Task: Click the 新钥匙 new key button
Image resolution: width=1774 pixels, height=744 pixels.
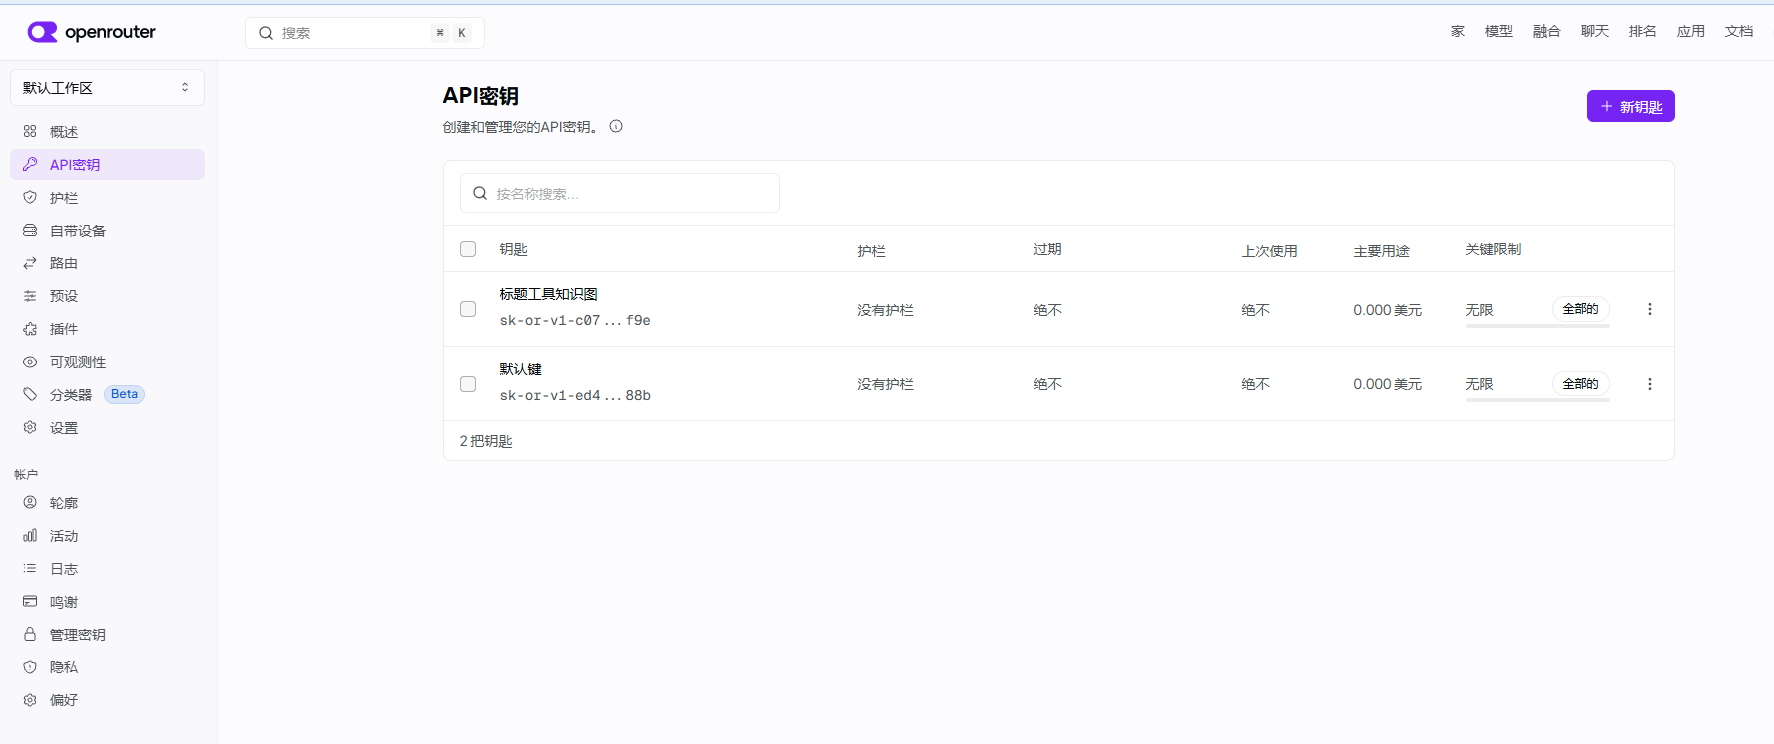Action: point(1631,106)
